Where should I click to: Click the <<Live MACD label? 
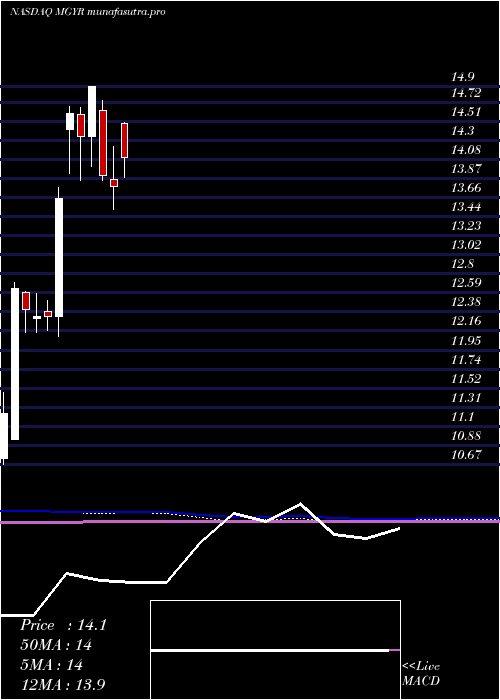click(x=421, y=674)
